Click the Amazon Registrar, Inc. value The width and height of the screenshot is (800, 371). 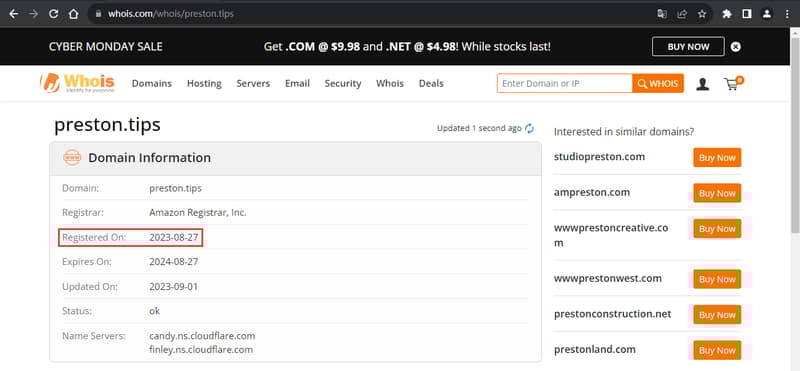[198, 213]
